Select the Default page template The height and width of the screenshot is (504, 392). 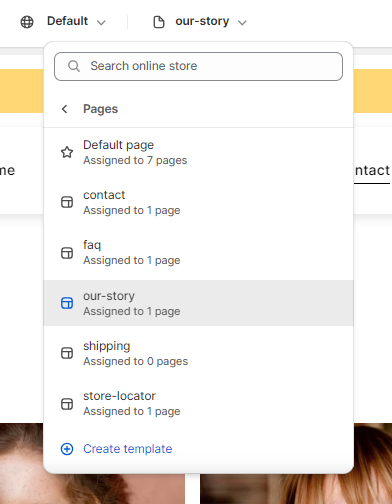(198, 152)
